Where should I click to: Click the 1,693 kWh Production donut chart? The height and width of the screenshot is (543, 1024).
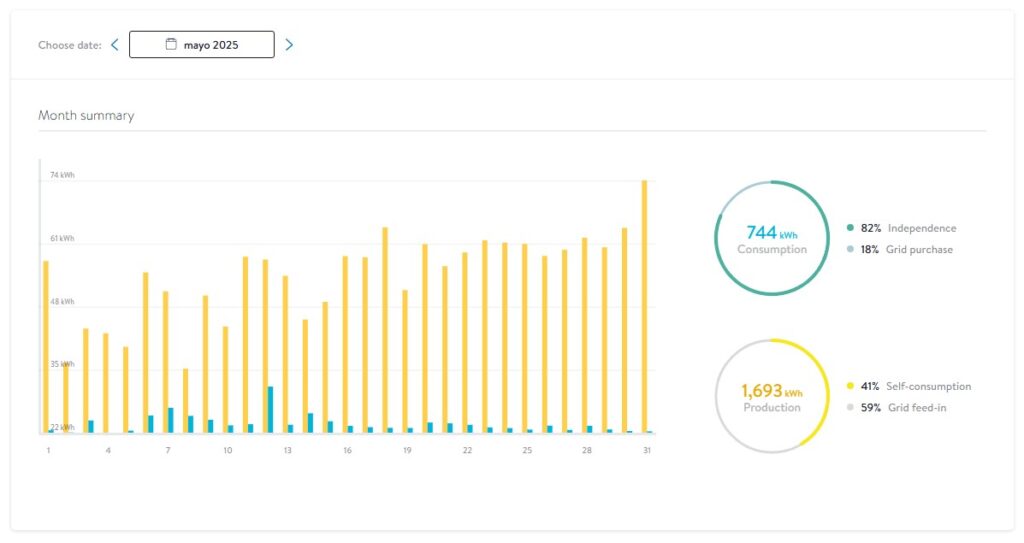pyautogui.click(x=772, y=397)
